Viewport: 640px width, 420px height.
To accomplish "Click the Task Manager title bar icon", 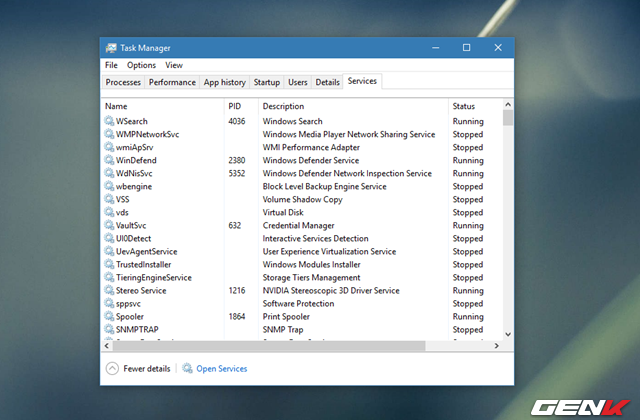I will 111,48.
